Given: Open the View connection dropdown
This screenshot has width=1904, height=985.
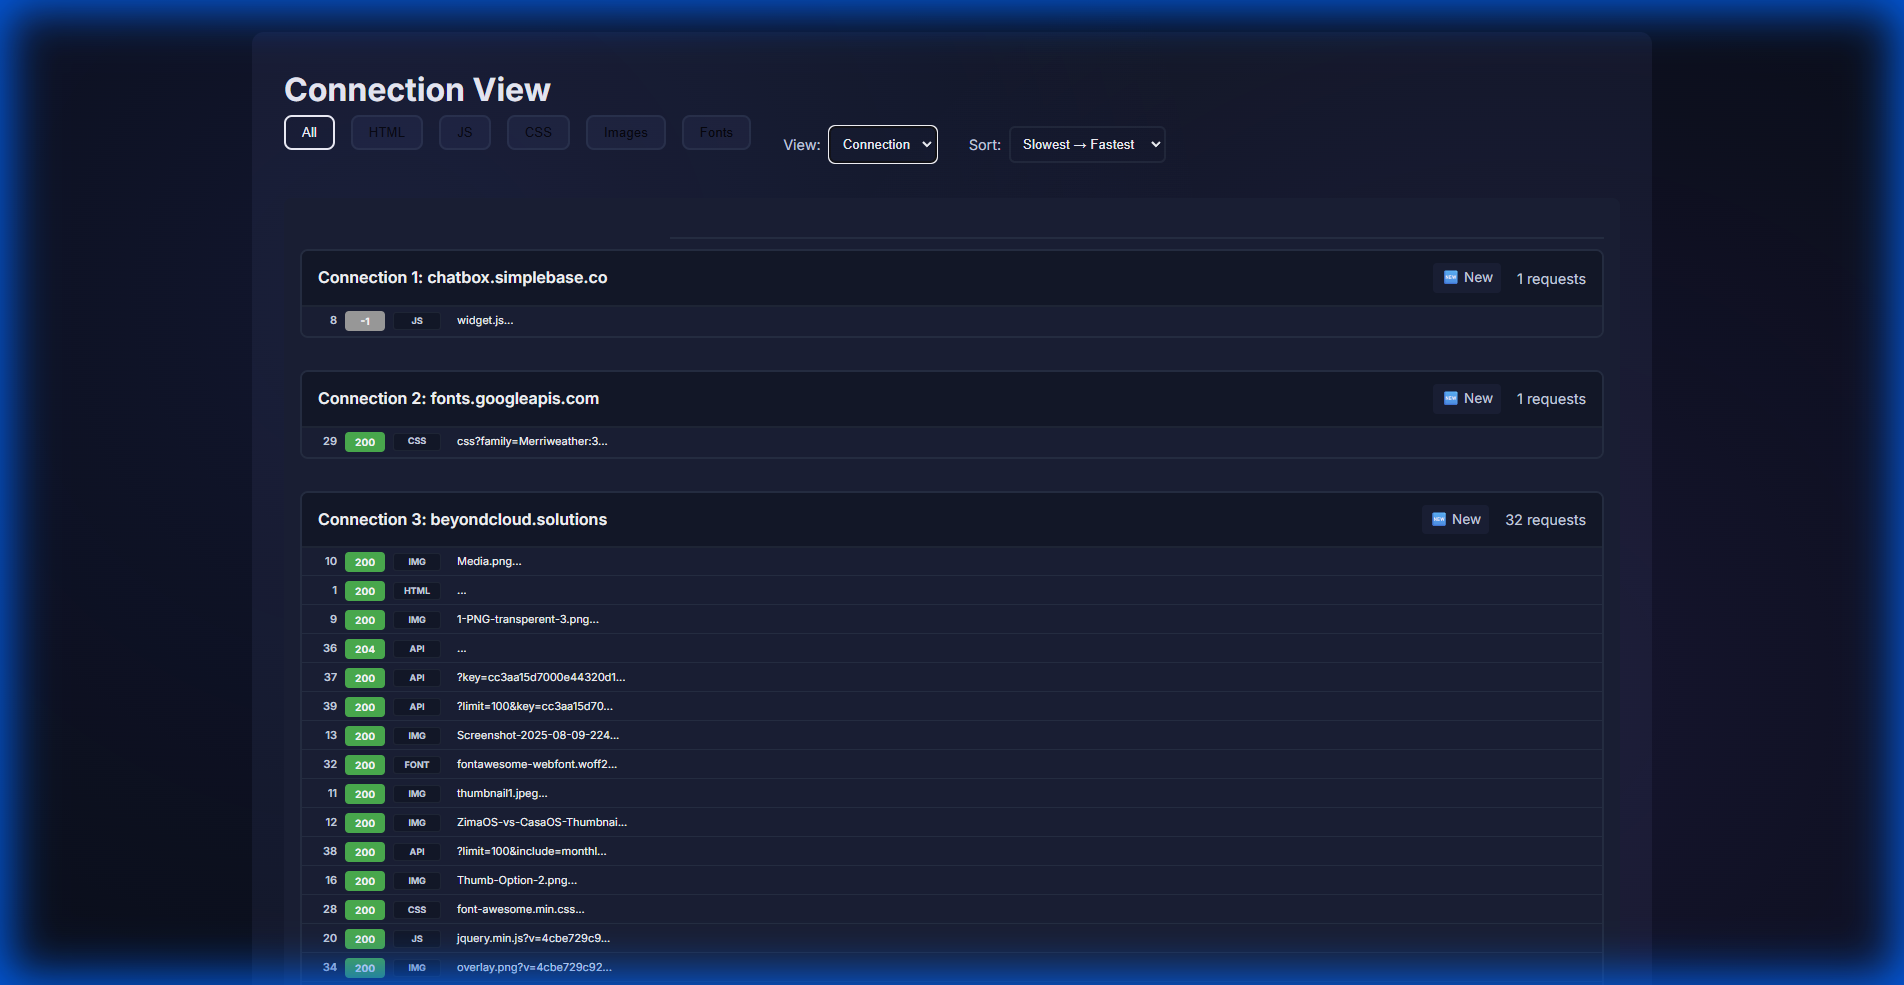Looking at the screenshot, I should (x=882, y=144).
